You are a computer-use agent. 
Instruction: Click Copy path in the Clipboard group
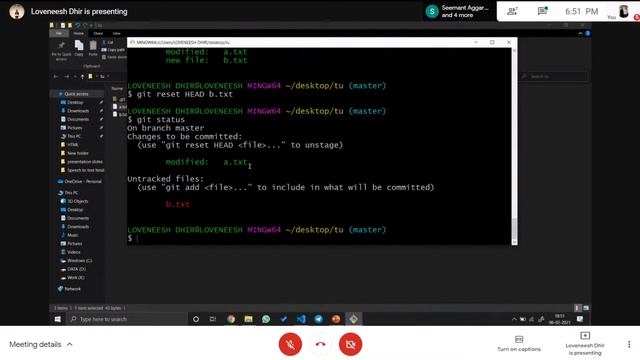[x=113, y=50]
